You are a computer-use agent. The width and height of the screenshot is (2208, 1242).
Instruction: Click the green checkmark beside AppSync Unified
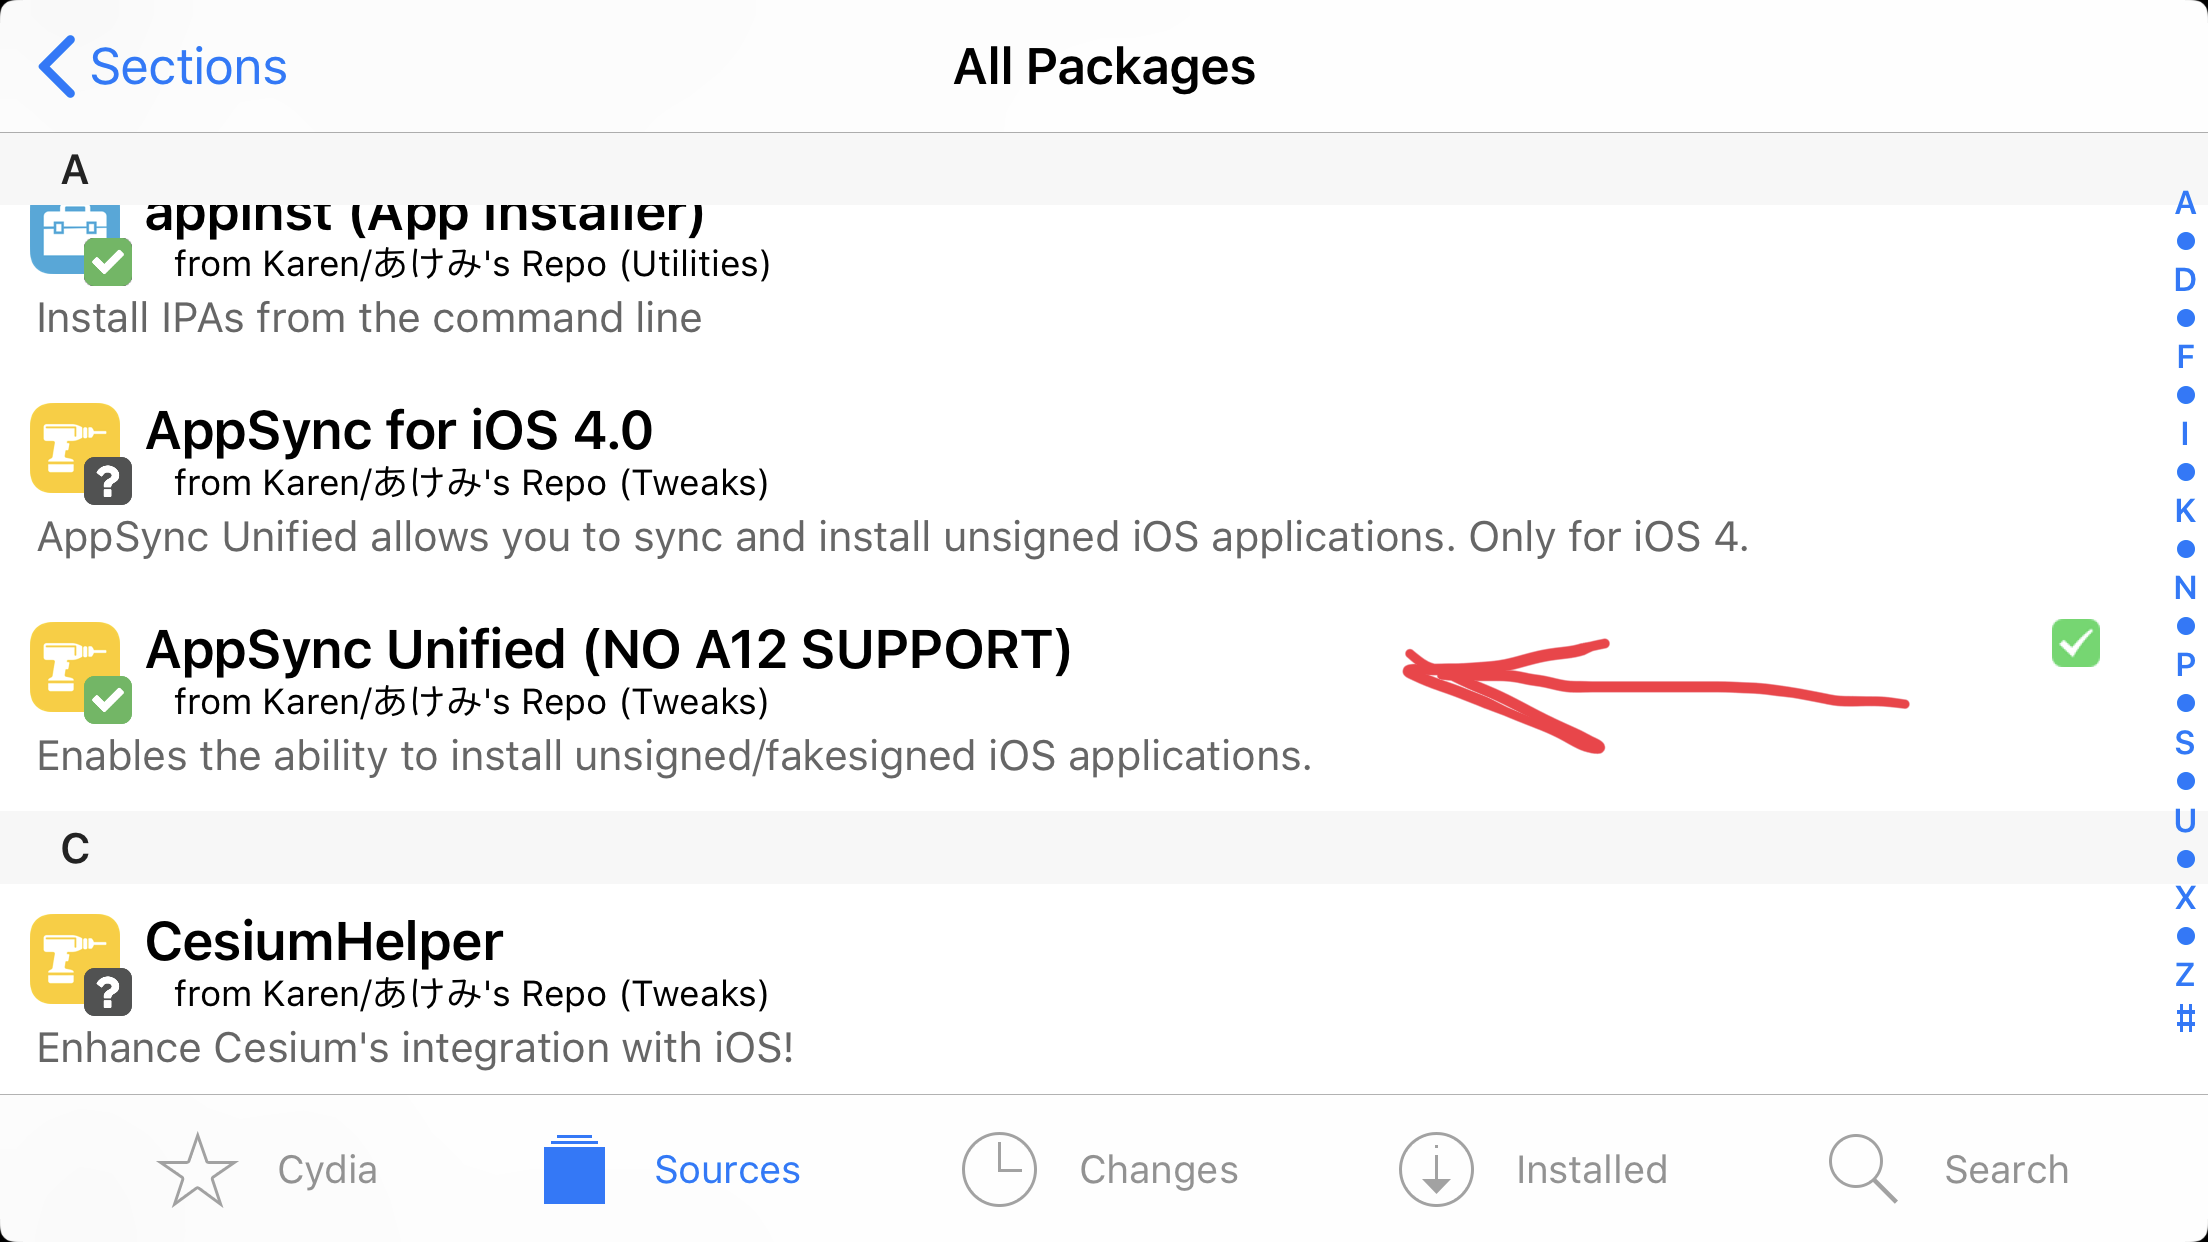click(x=2076, y=643)
